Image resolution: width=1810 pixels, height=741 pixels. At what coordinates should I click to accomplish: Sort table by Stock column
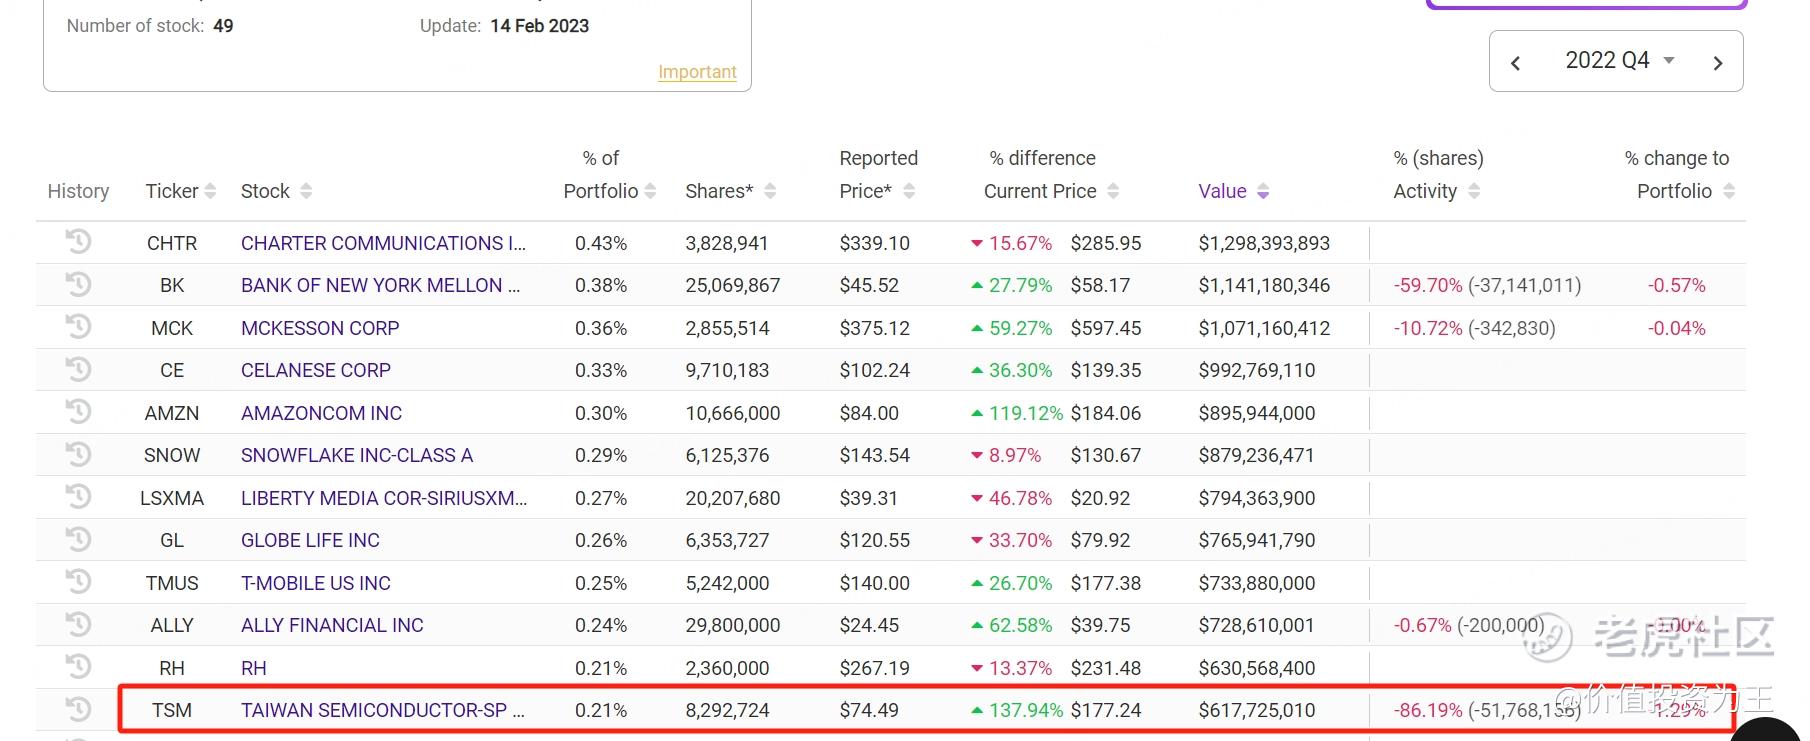pyautogui.click(x=277, y=191)
